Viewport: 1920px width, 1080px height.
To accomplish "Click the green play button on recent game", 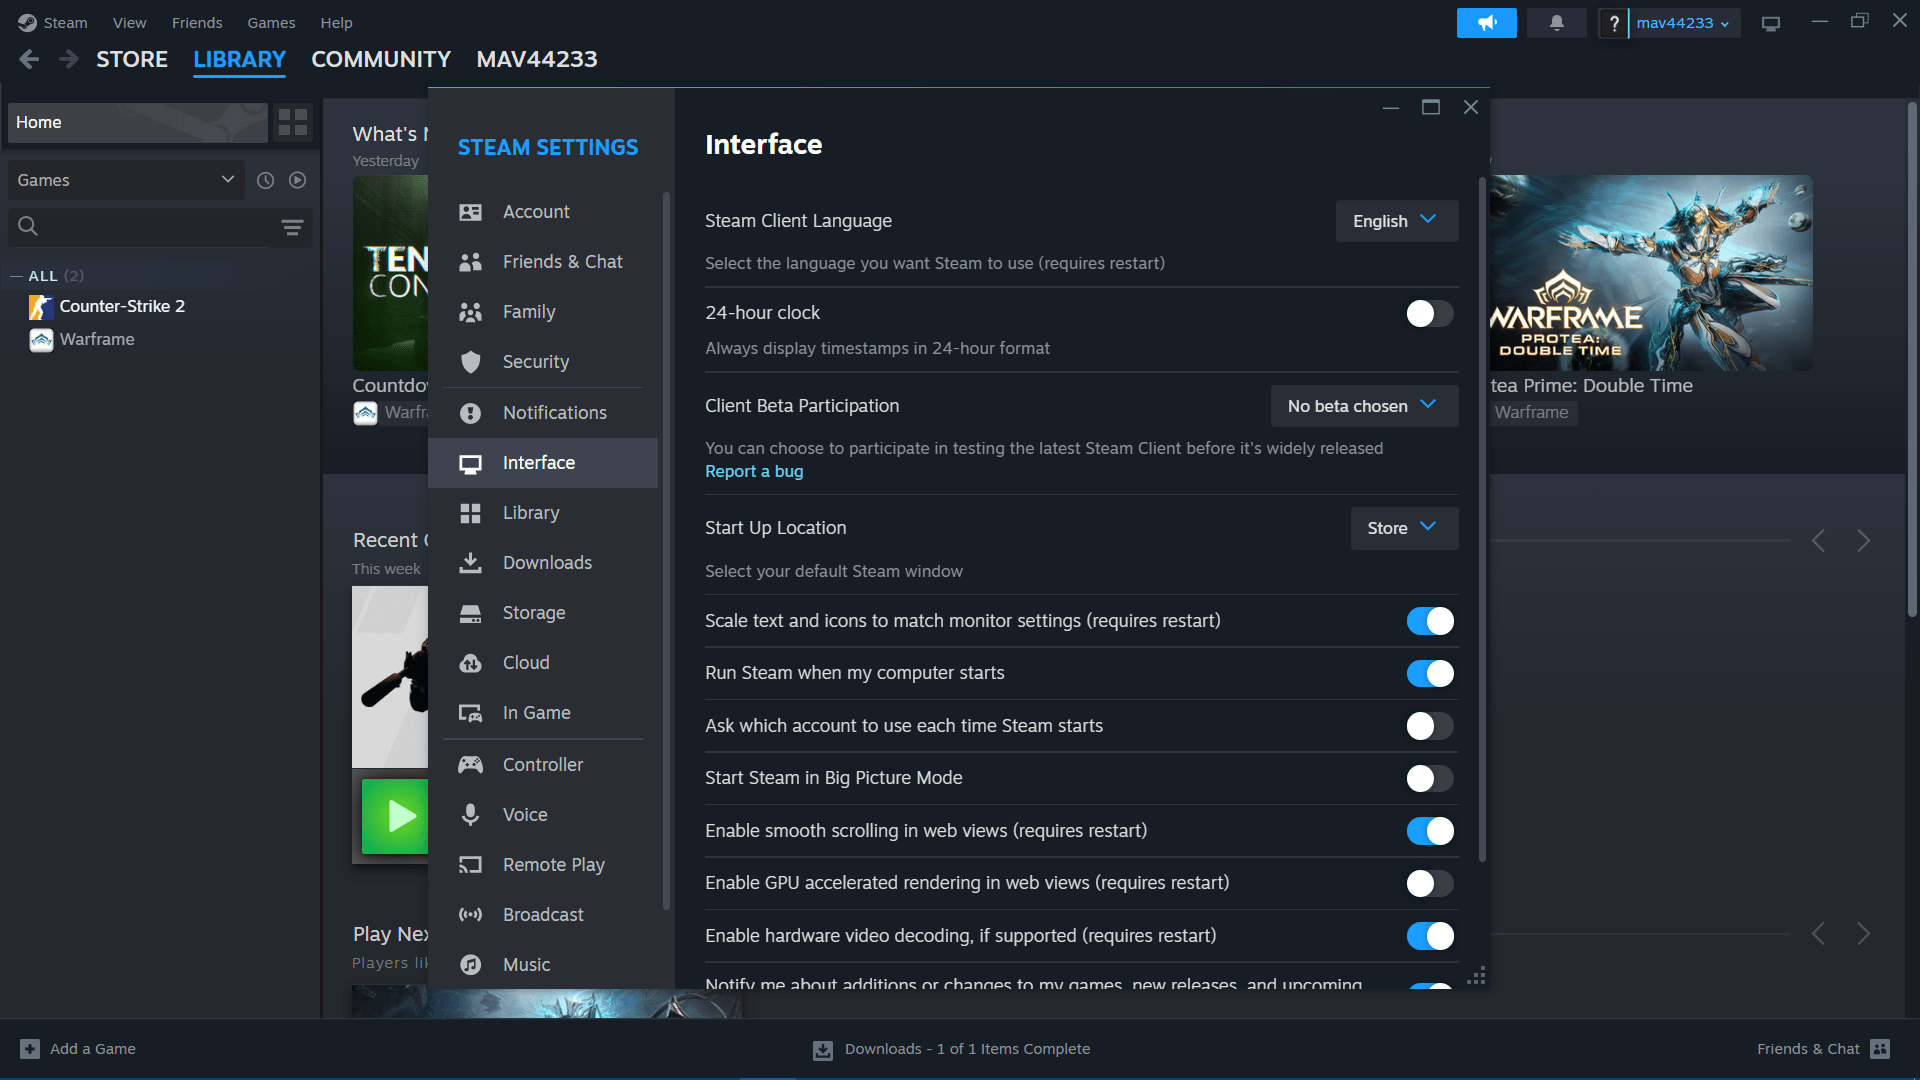I will point(395,816).
